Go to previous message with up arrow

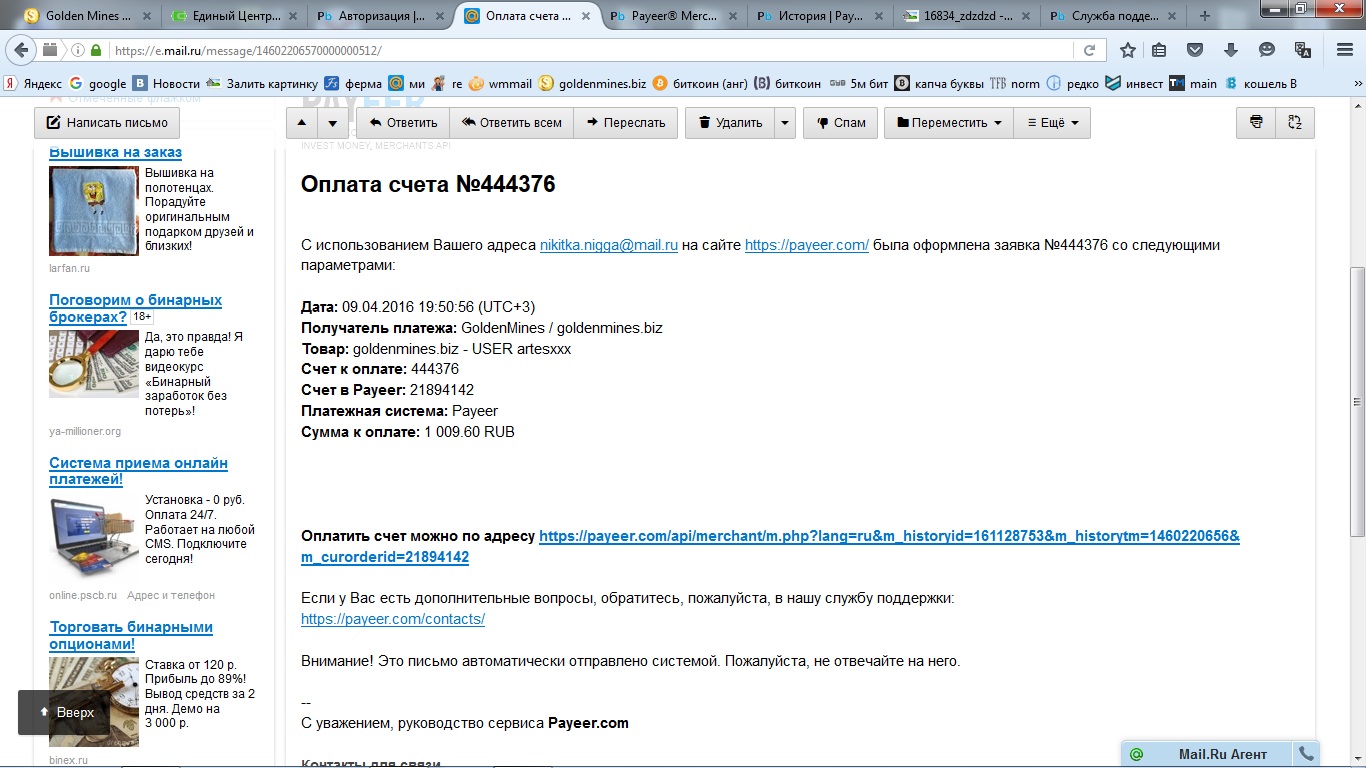302,123
